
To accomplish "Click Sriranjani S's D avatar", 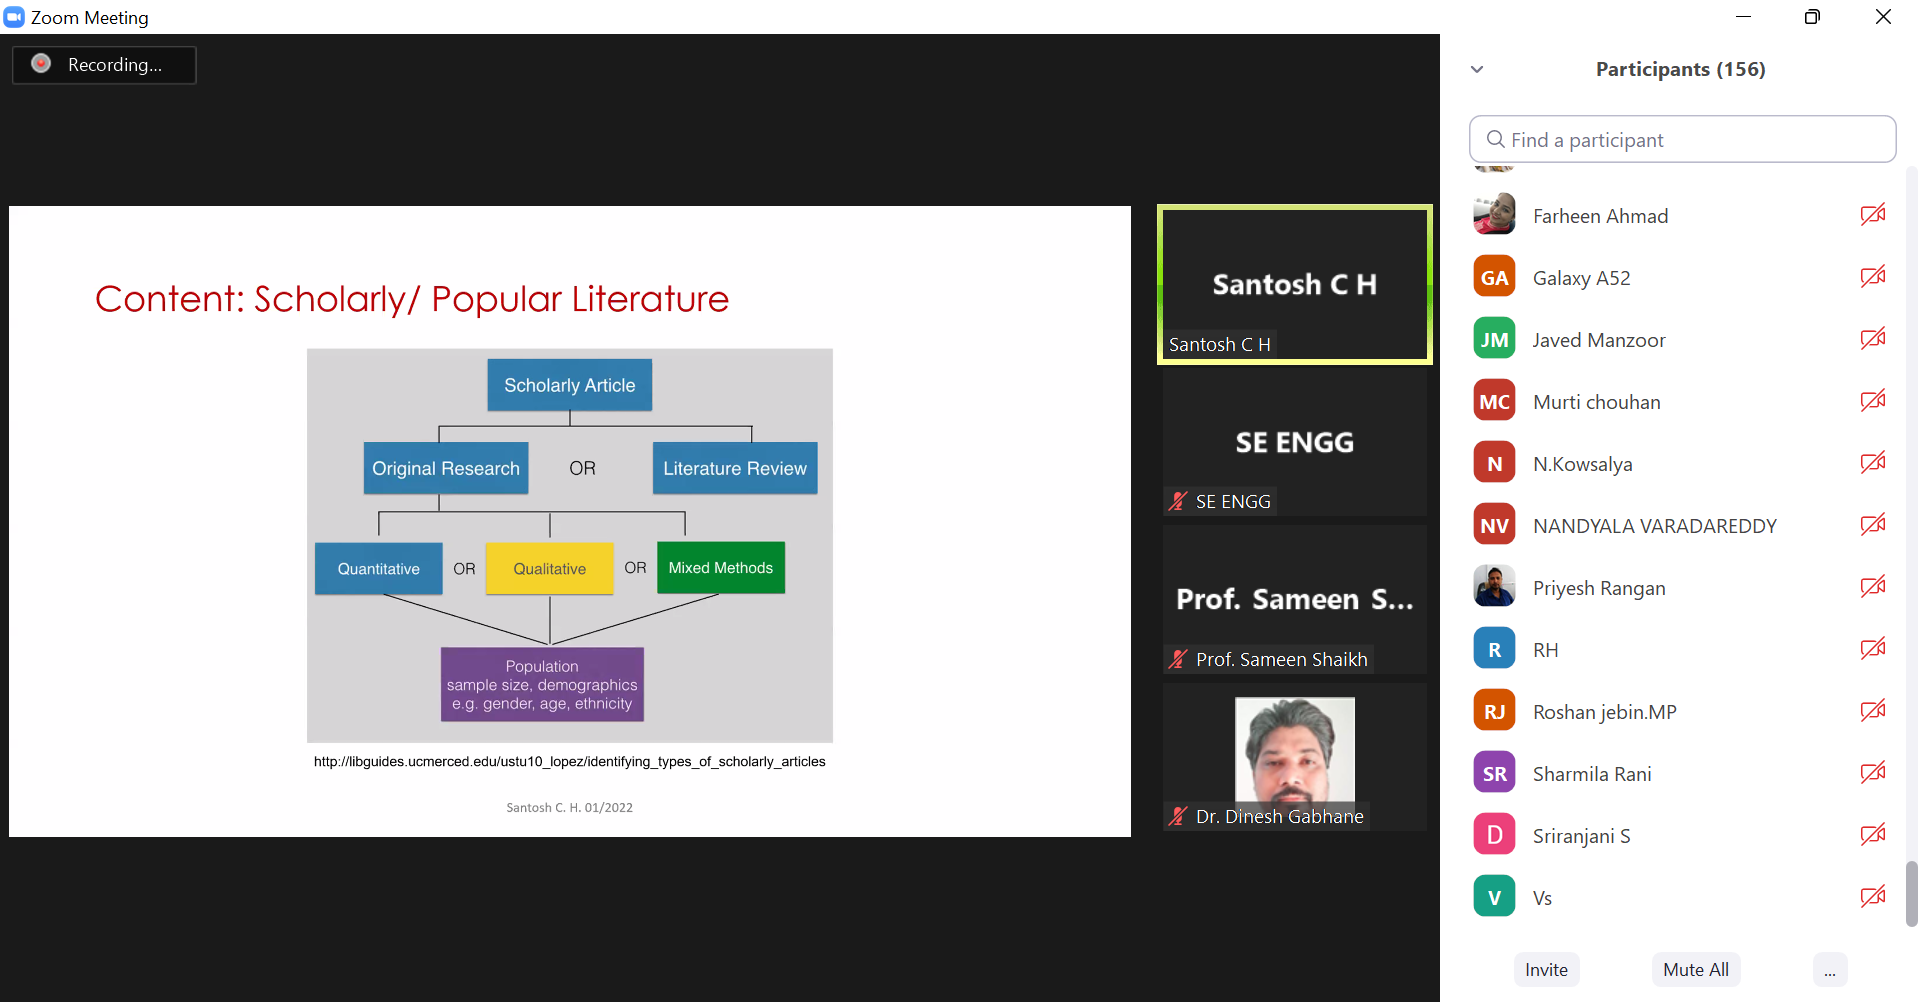I will (x=1494, y=835).
